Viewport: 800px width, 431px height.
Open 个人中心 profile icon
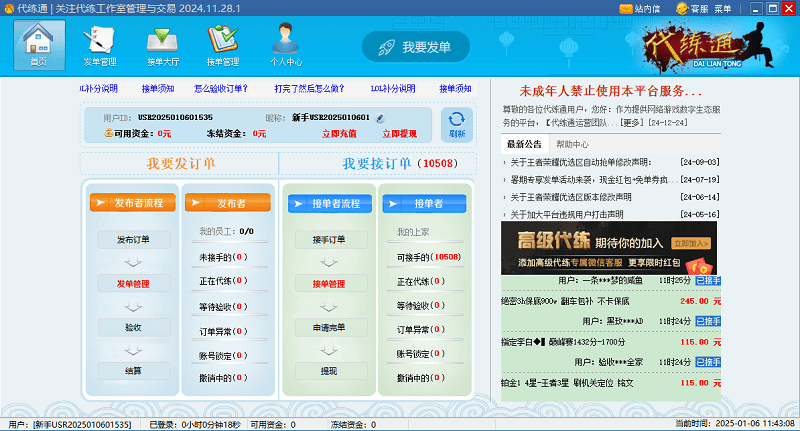(286, 45)
